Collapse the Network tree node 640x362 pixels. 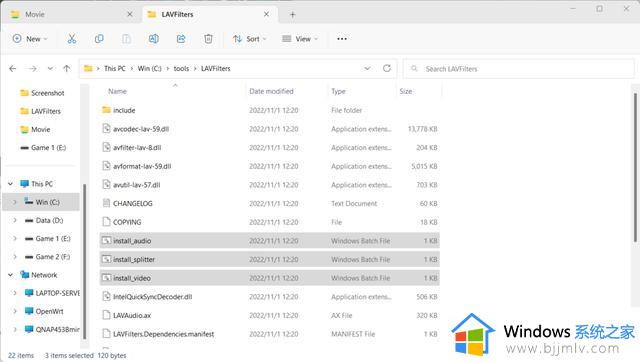tap(11, 275)
